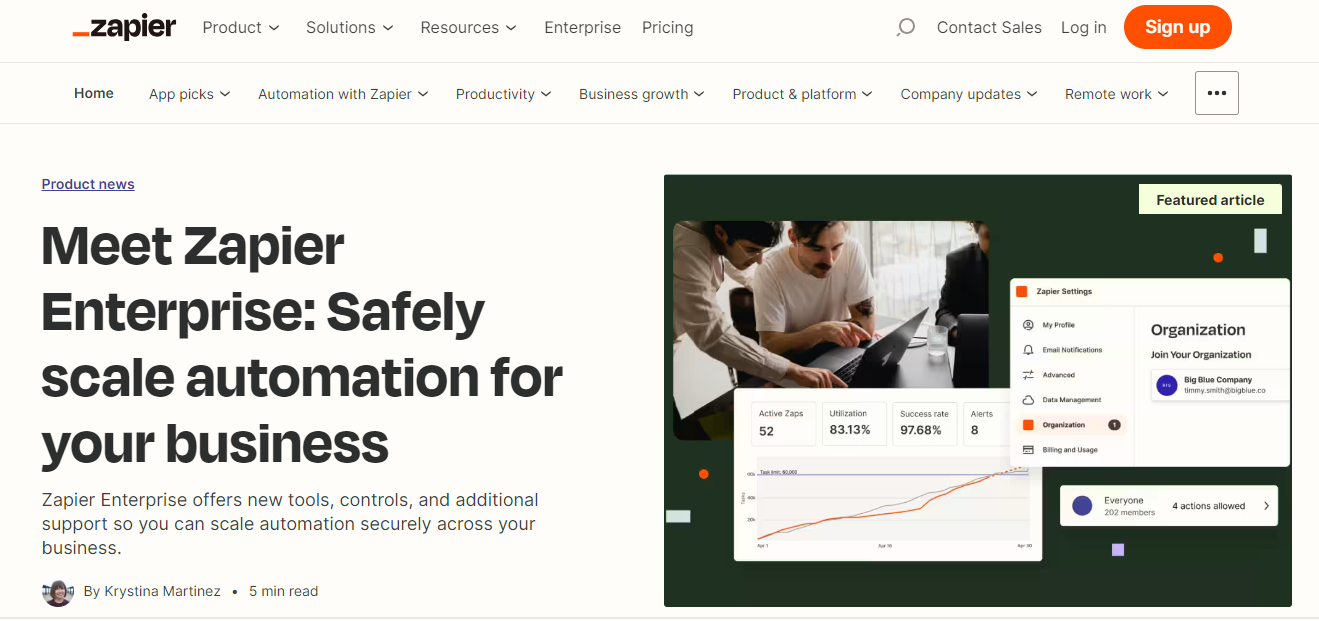This screenshot has height=621, width=1319.
Task: Click the article summary paragraph
Action: click(x=290, y=524)
